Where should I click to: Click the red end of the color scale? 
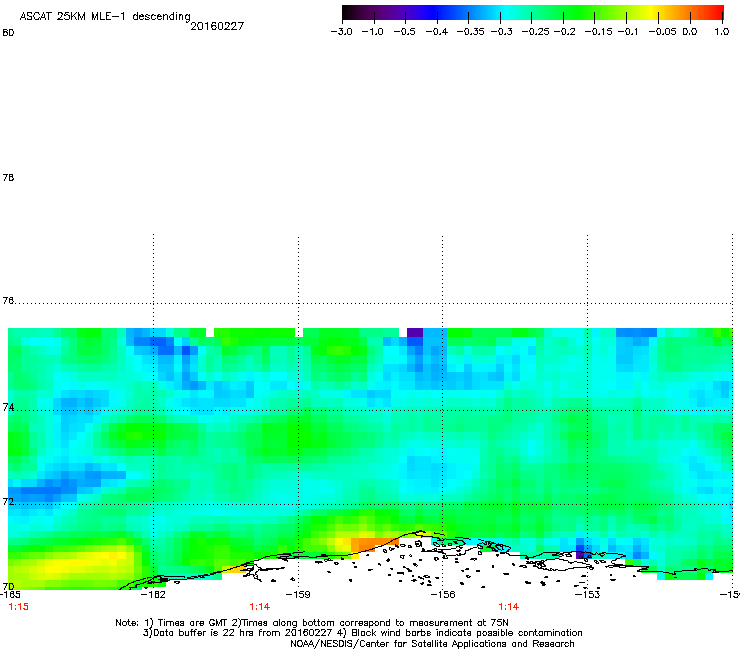pyautogui.click(x=717, y=12)
